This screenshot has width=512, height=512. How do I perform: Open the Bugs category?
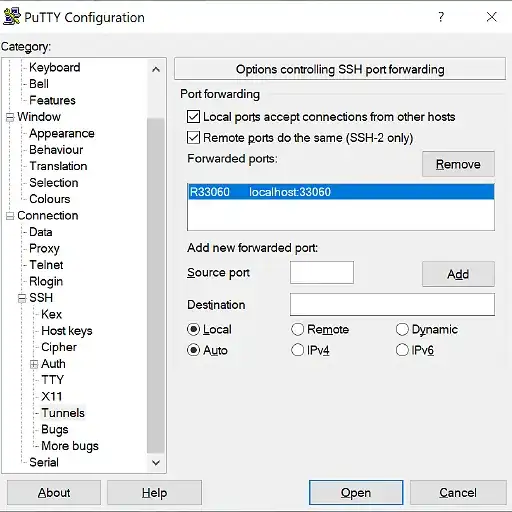point(55,429)
